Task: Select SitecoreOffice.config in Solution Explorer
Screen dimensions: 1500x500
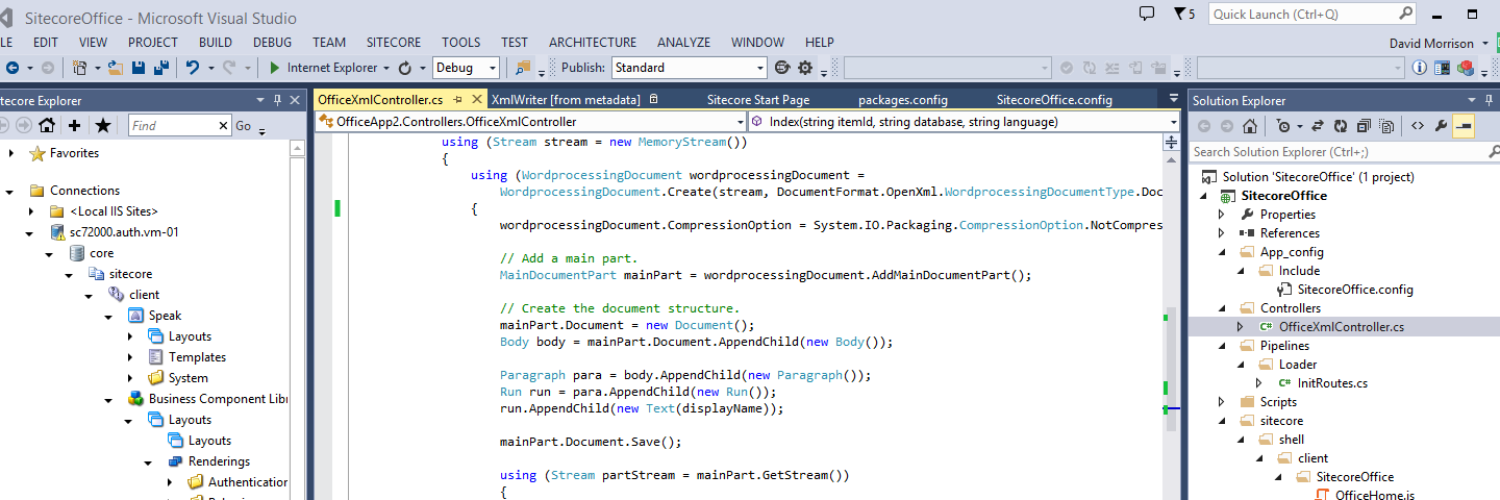Action: (1355, 289)
